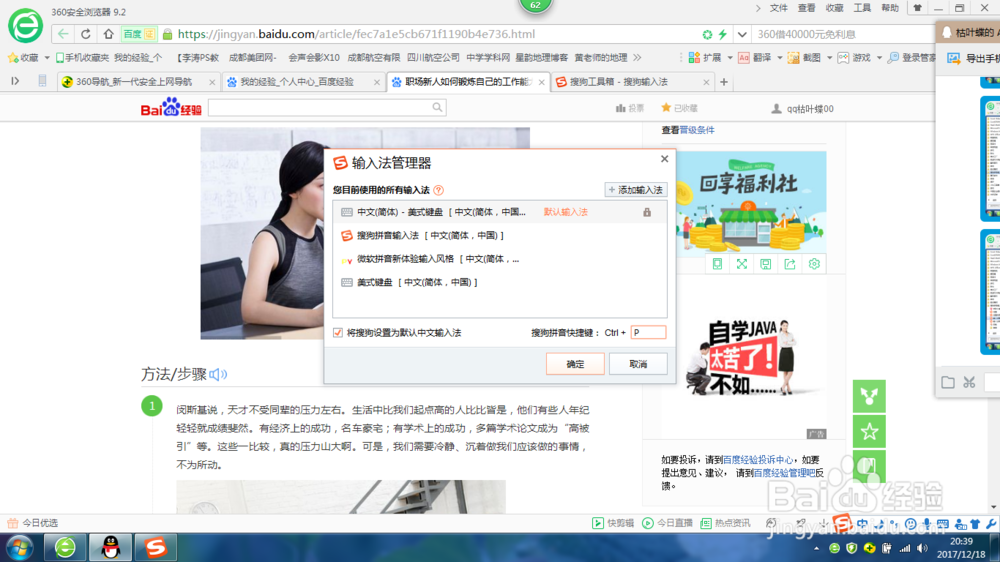
Task: Click 今日直播 in status bar
Action: click(667, 523)
